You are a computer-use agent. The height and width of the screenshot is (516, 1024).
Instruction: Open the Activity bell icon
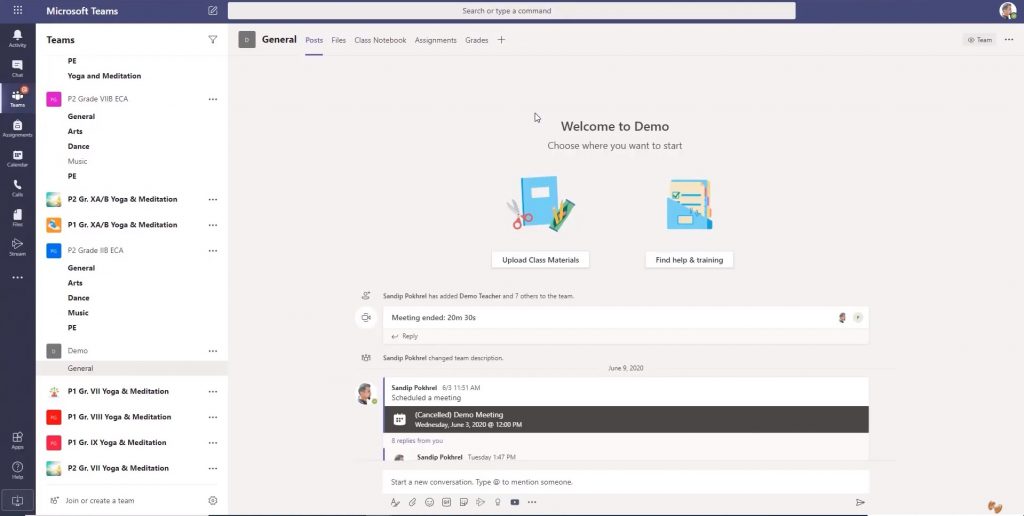click(18, 38)
